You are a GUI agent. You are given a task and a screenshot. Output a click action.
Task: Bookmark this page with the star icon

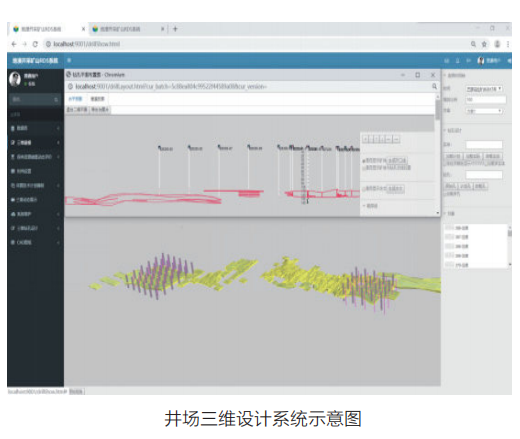pos(484,44)
